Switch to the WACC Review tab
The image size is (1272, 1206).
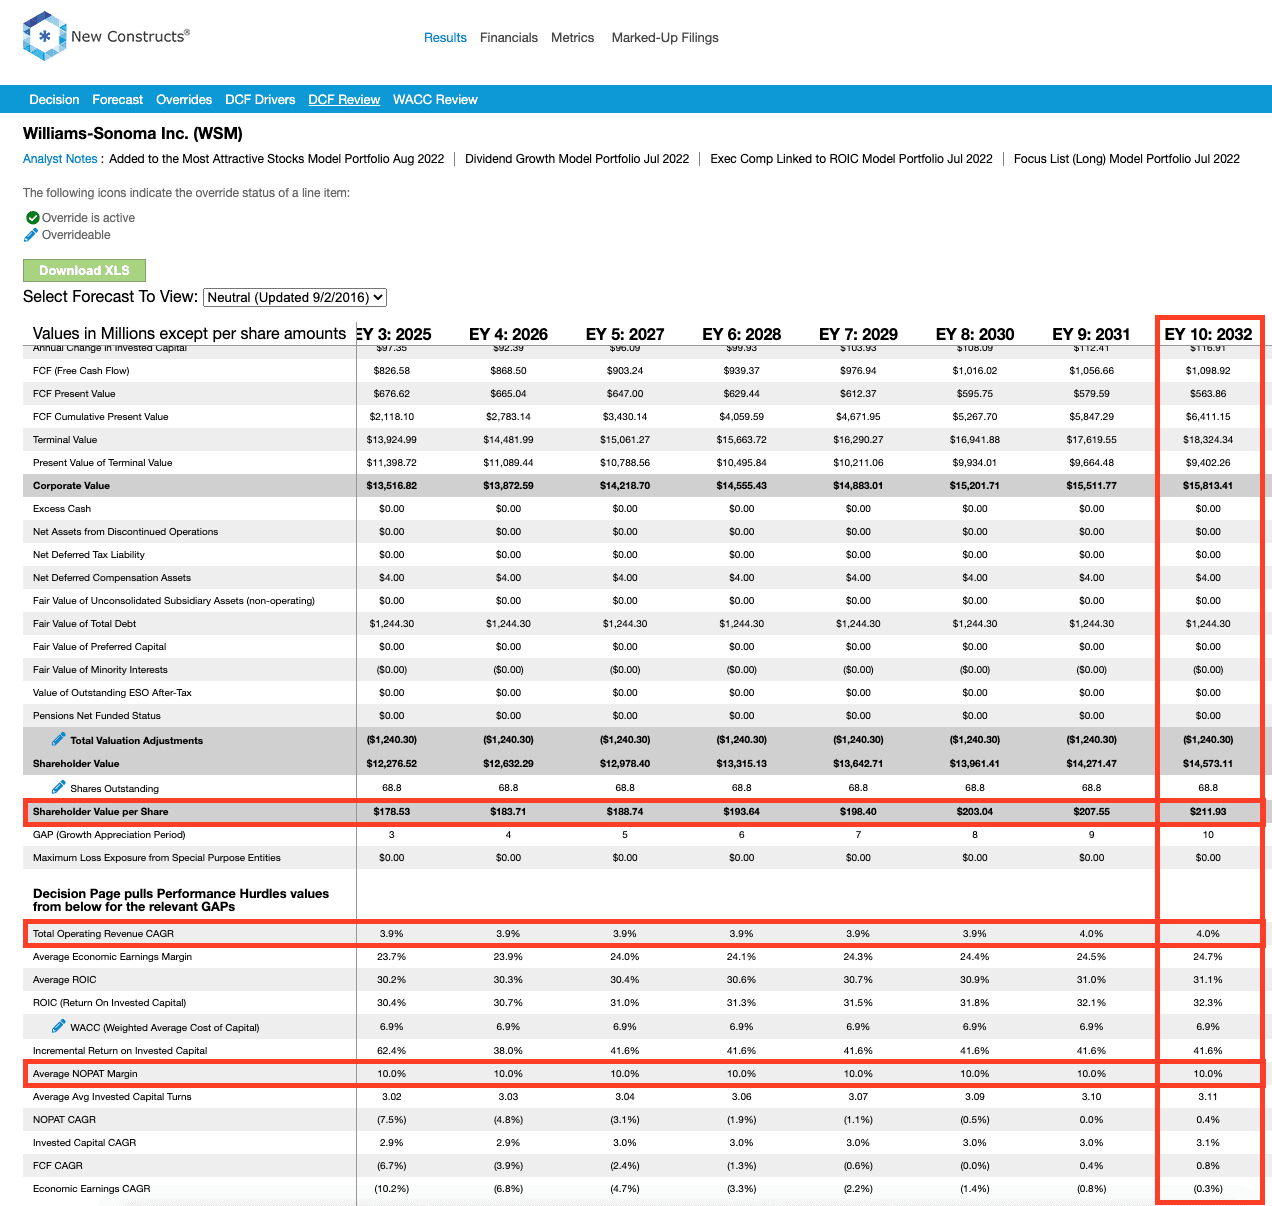point(435,100)
